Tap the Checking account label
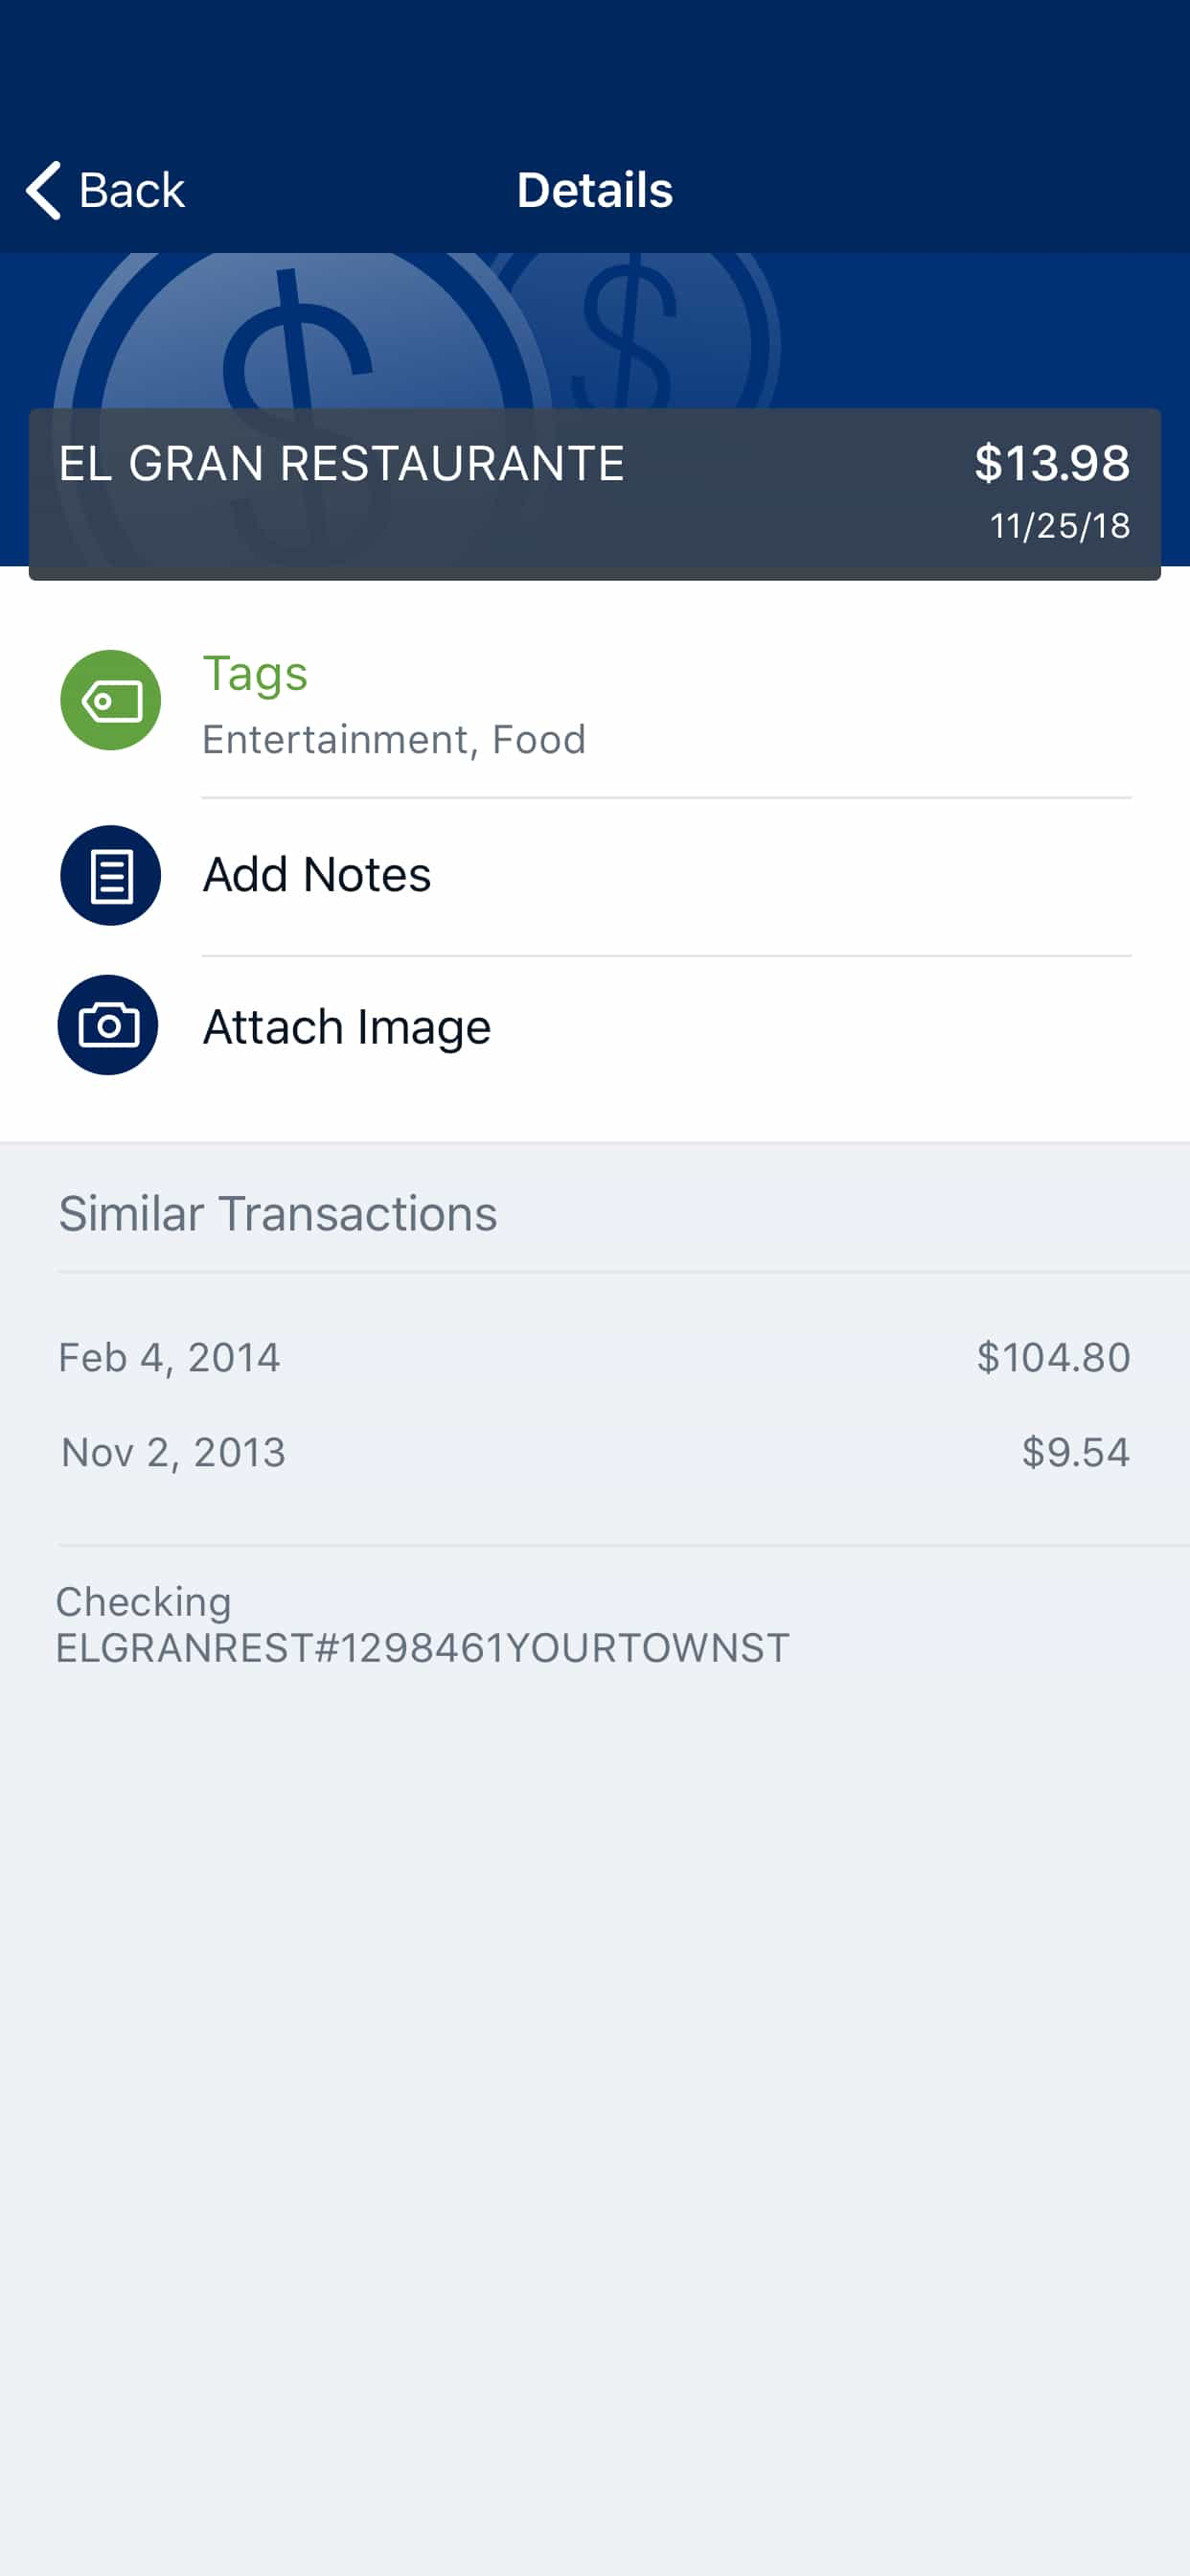1190x2576 pixels. 143,1602
